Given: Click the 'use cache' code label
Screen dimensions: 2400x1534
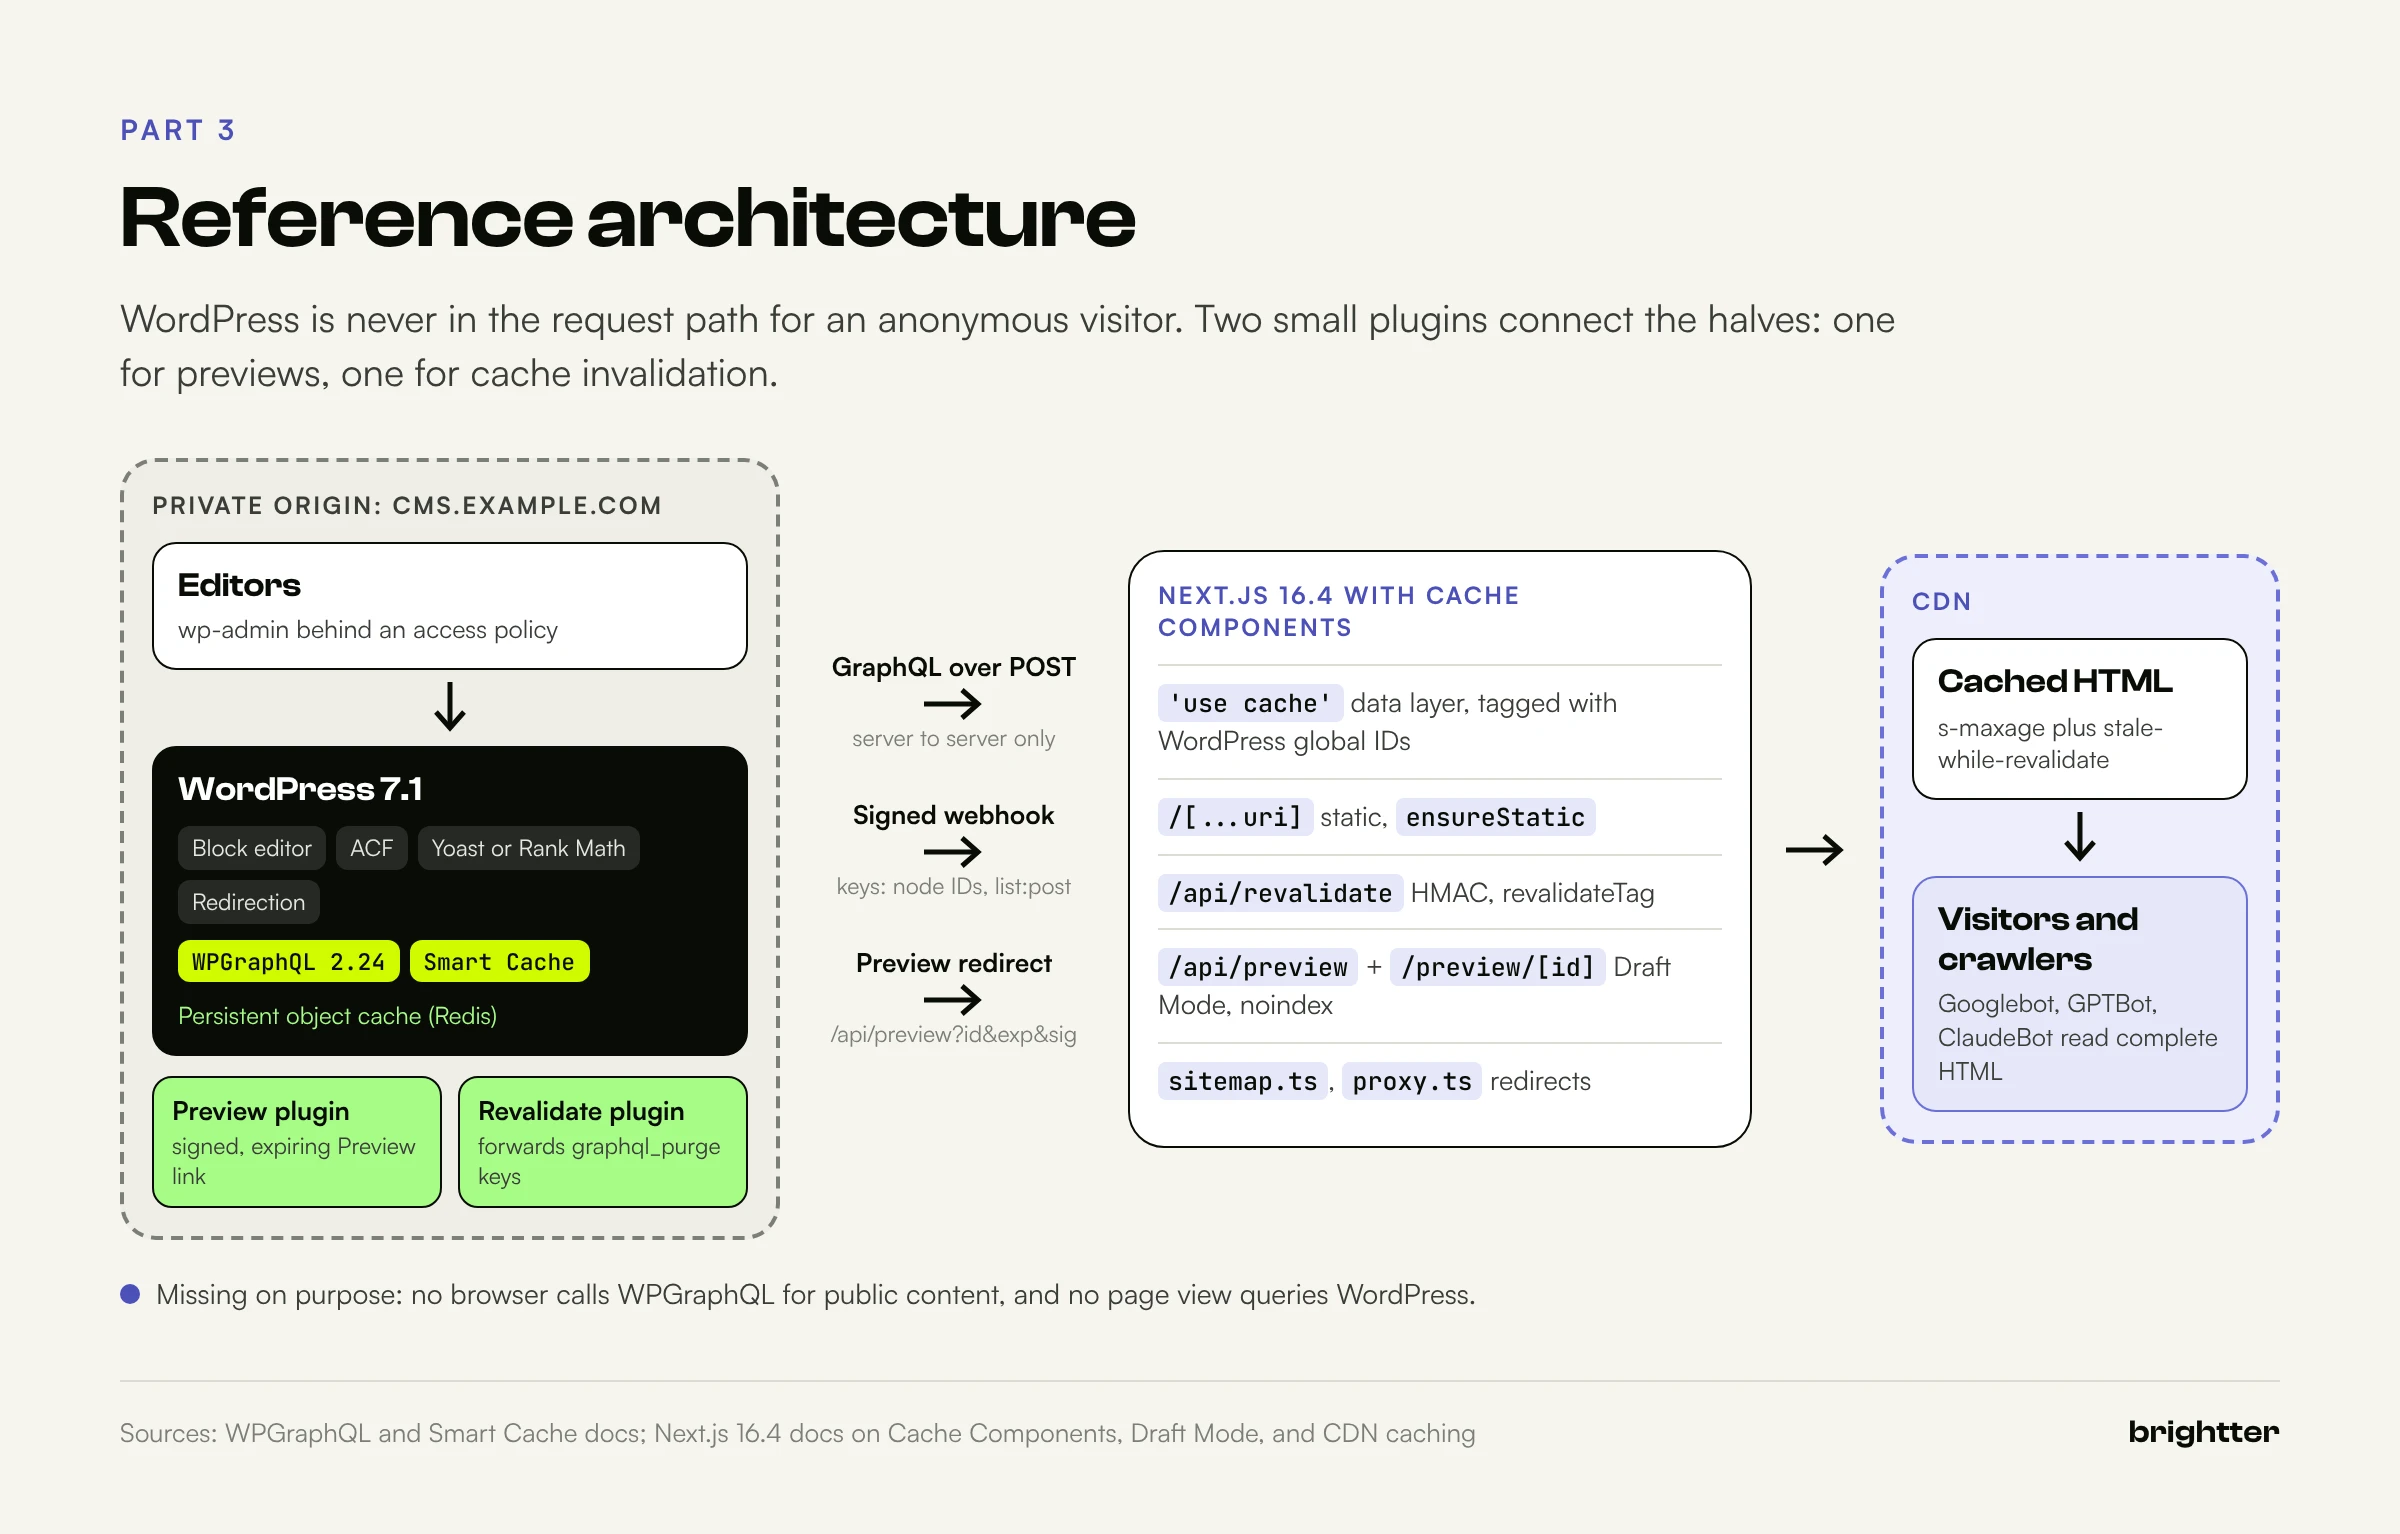Looking at the screenshot, I should tap(1250, 703).
